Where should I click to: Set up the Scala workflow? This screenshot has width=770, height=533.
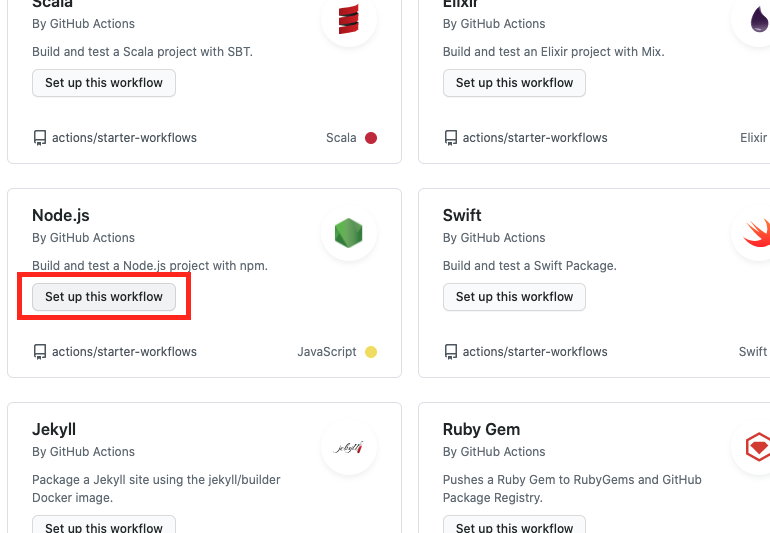[x=104, y=83]
